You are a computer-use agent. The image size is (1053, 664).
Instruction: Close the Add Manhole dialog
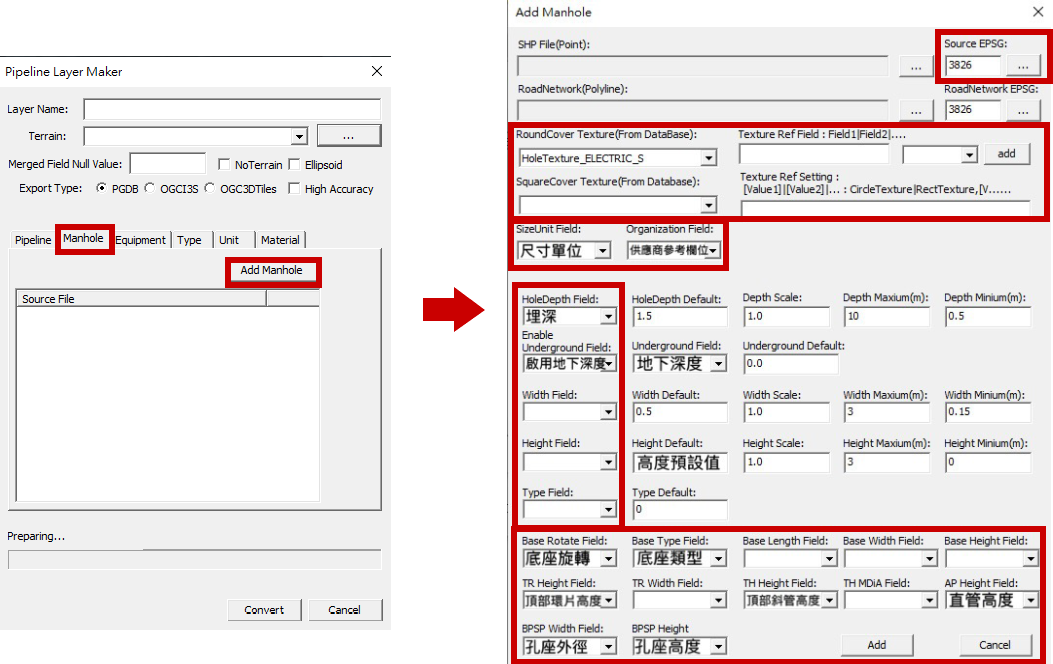pyautogui.click(x=1038, y=12)
